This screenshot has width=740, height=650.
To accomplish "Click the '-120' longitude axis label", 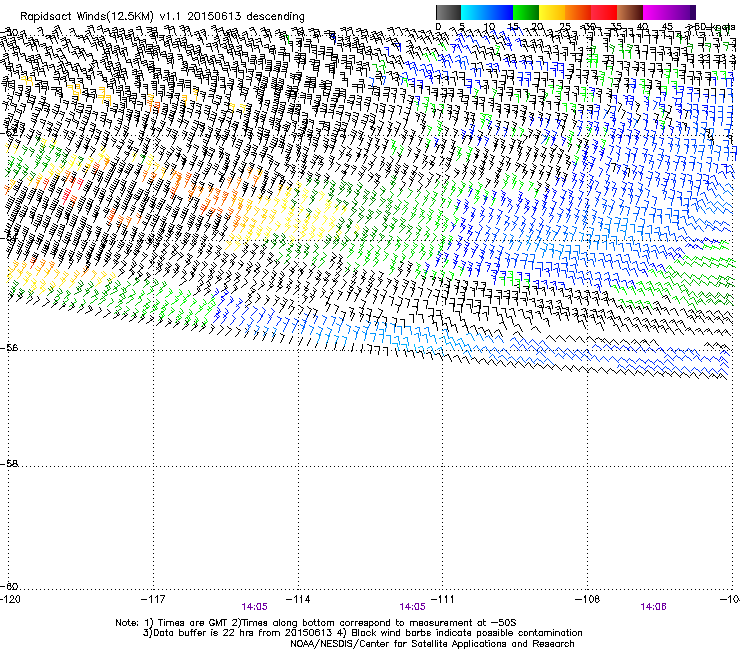I will click(10, 599).
